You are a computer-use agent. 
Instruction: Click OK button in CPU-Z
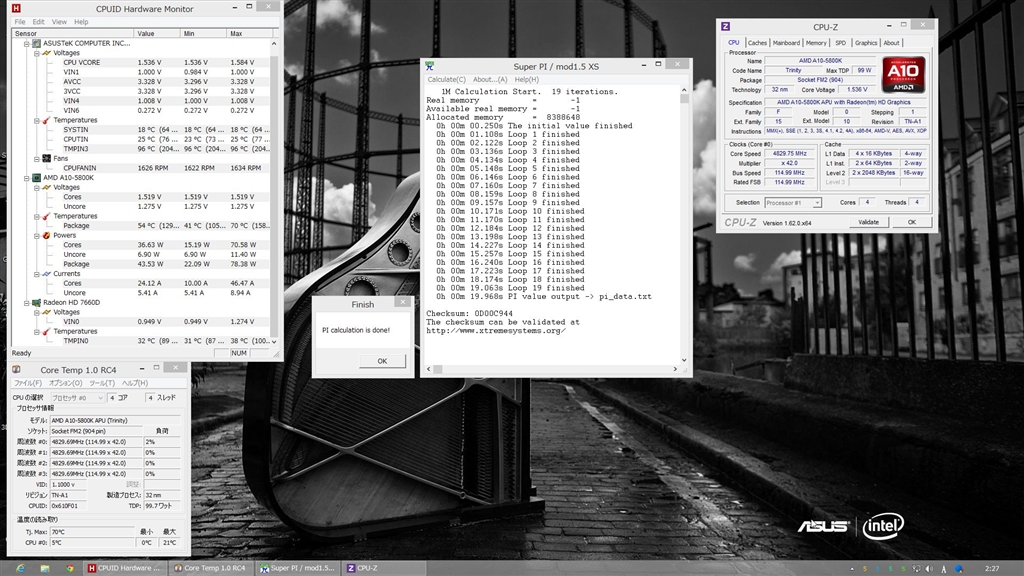pos(912,222)
